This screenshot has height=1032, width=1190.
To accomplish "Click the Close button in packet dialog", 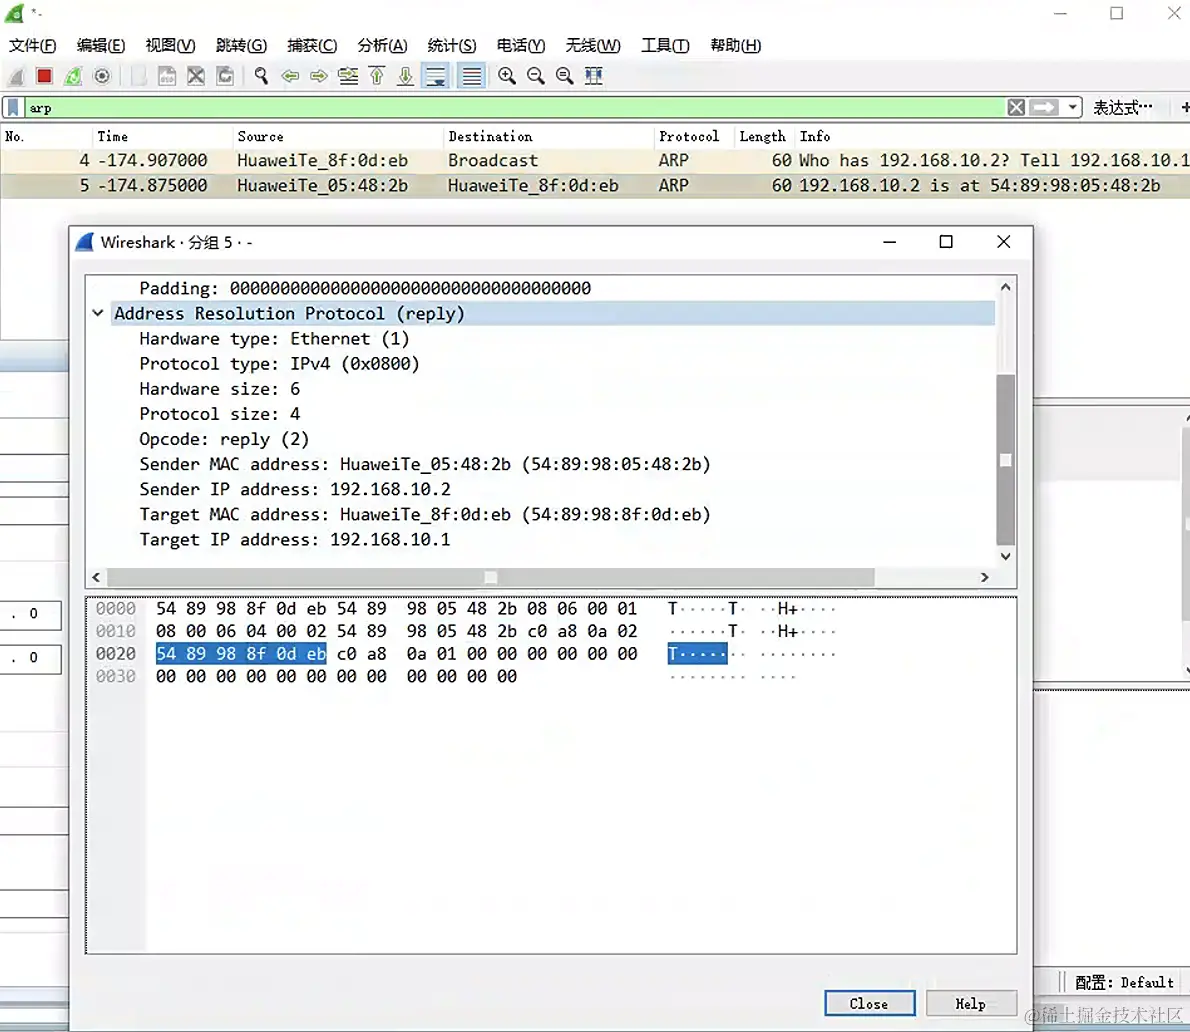I will coord(870,1004).
